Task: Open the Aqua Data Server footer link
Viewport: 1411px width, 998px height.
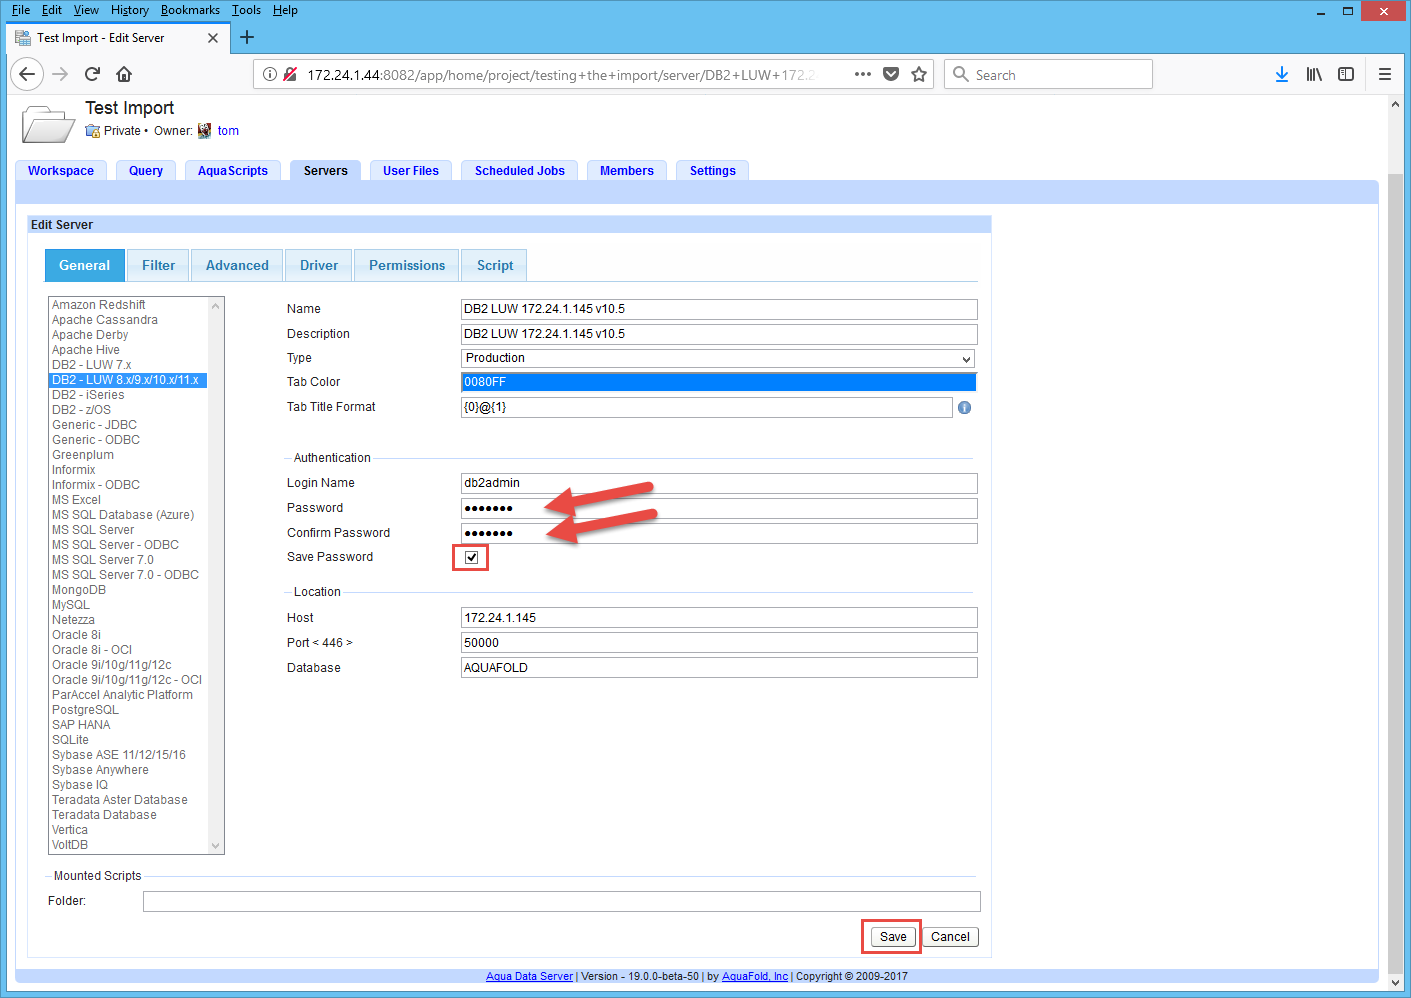Action: (529, 977)
